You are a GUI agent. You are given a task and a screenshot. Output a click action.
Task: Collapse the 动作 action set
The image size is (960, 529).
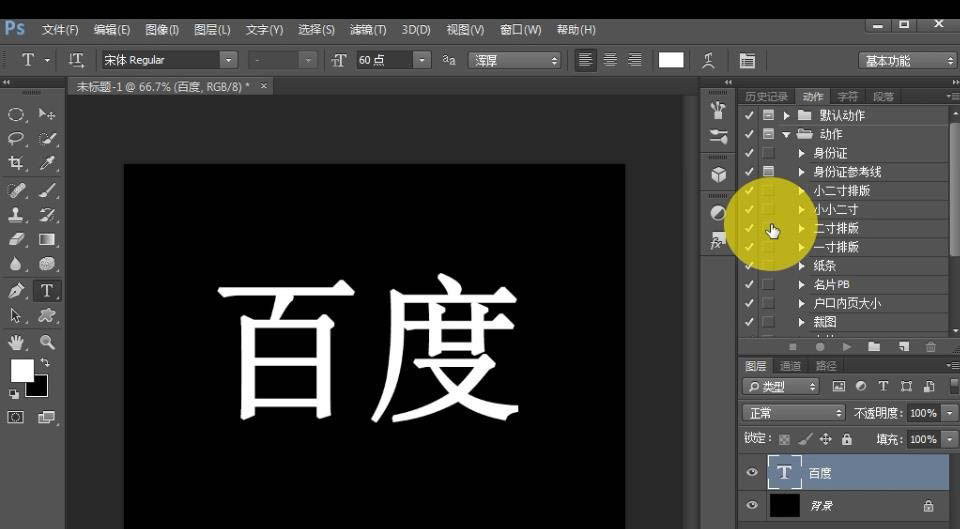(x=787, y=134)
